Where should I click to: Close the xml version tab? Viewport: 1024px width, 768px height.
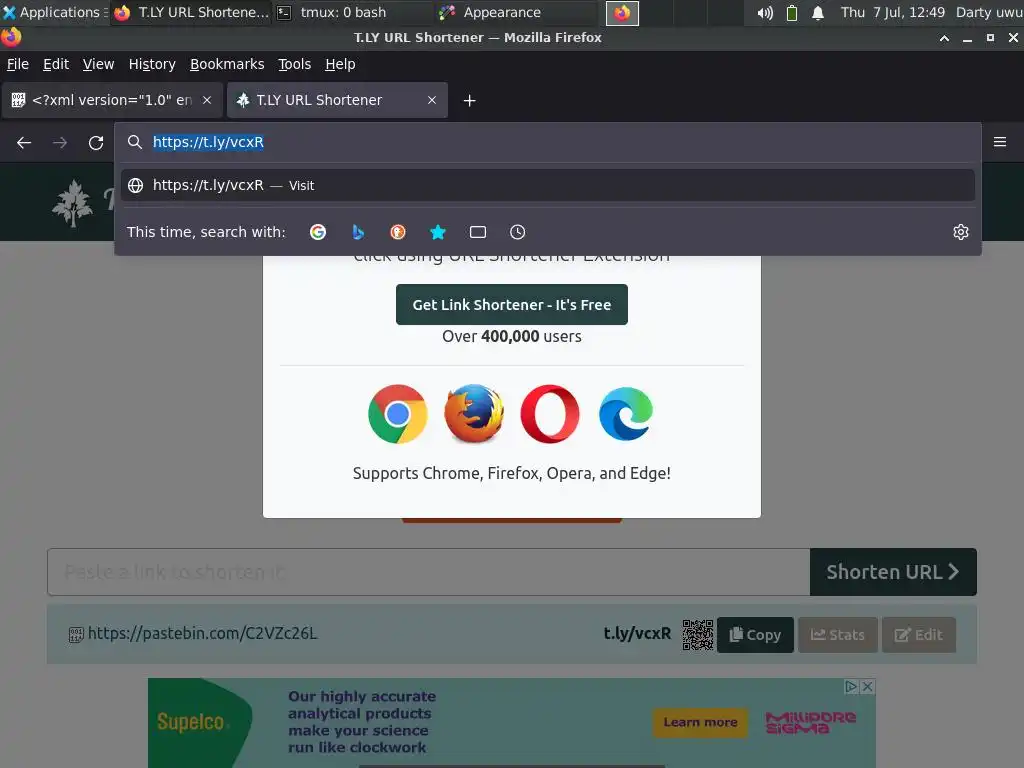pos(207,100)
